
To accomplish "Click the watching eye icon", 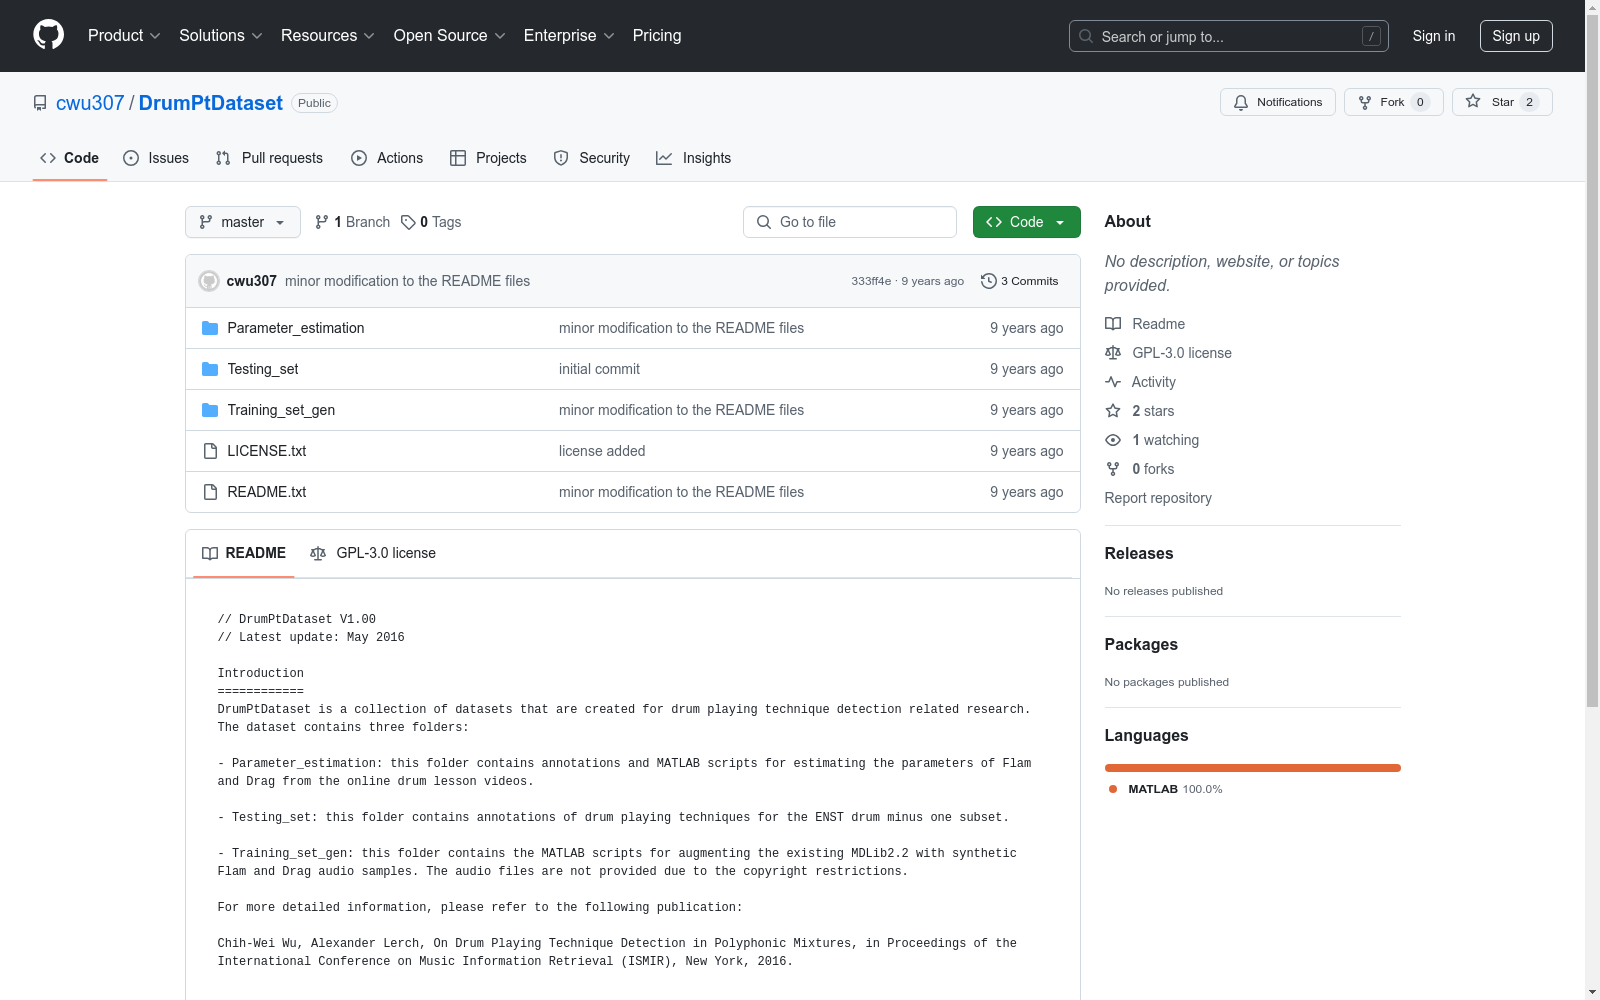I will [x=1113, y=440].
